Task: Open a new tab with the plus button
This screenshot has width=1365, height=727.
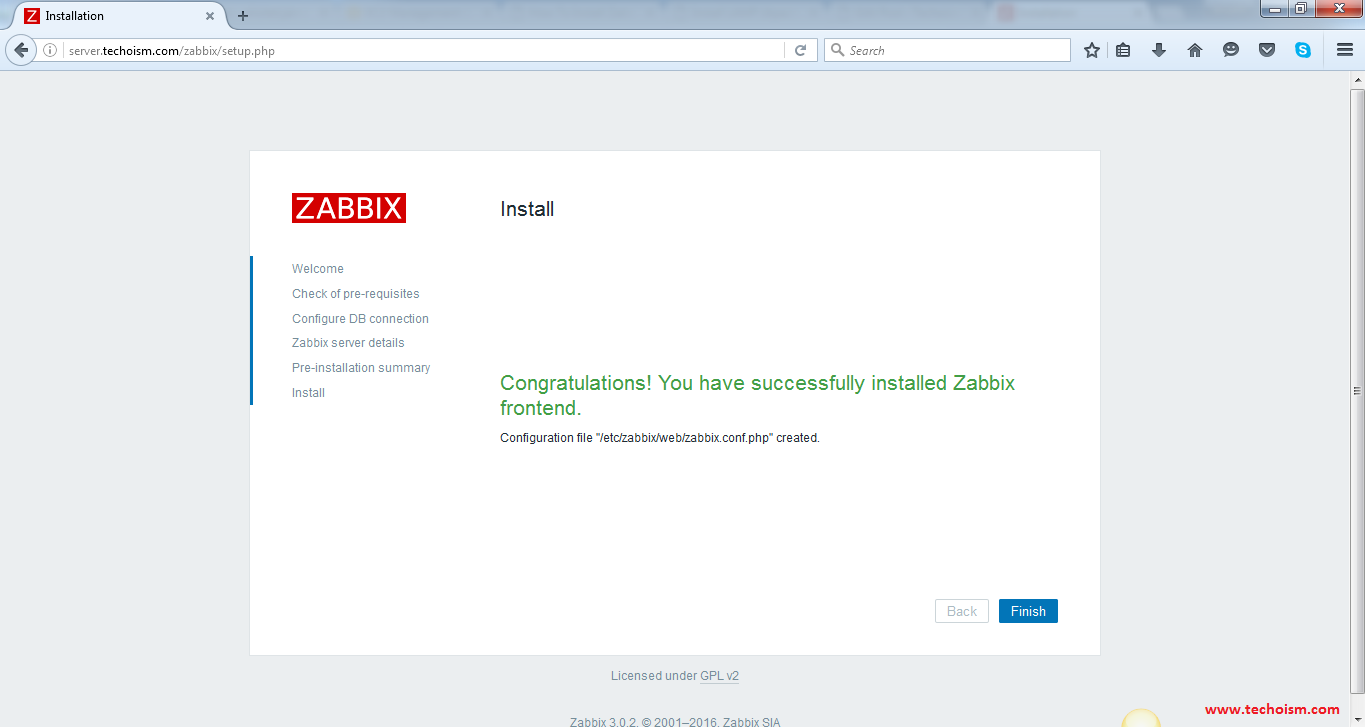Action: (x=243, y=16)
